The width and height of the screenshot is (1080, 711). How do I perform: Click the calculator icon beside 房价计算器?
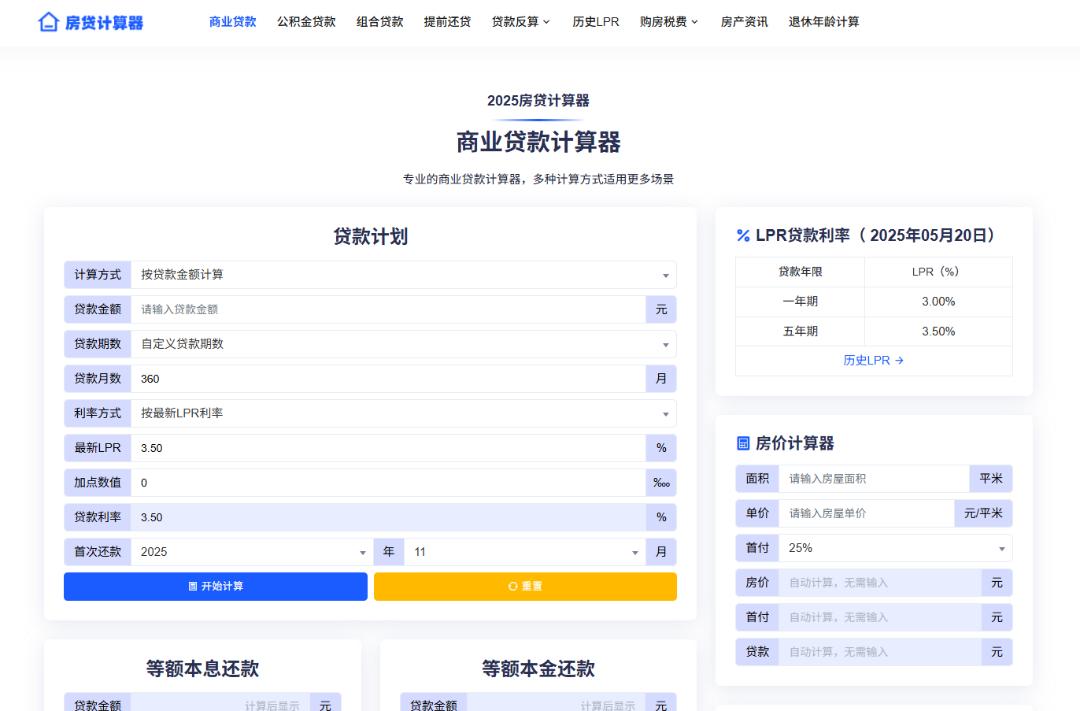click(743, 443)
